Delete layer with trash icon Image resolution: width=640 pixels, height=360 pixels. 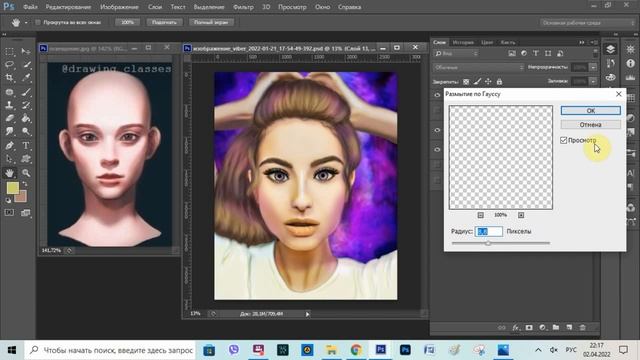(583, 327)
